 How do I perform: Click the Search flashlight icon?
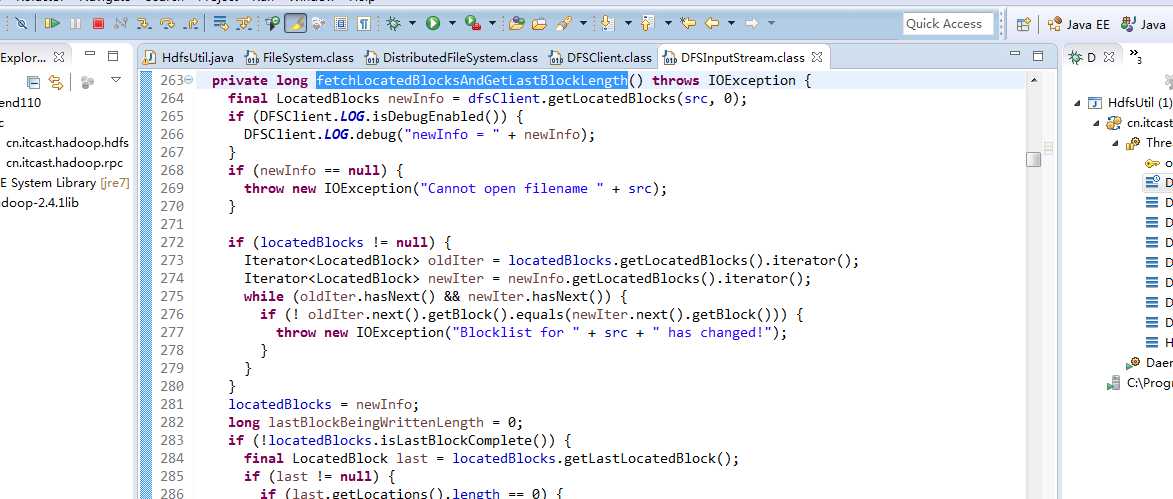tap(565, 23)
